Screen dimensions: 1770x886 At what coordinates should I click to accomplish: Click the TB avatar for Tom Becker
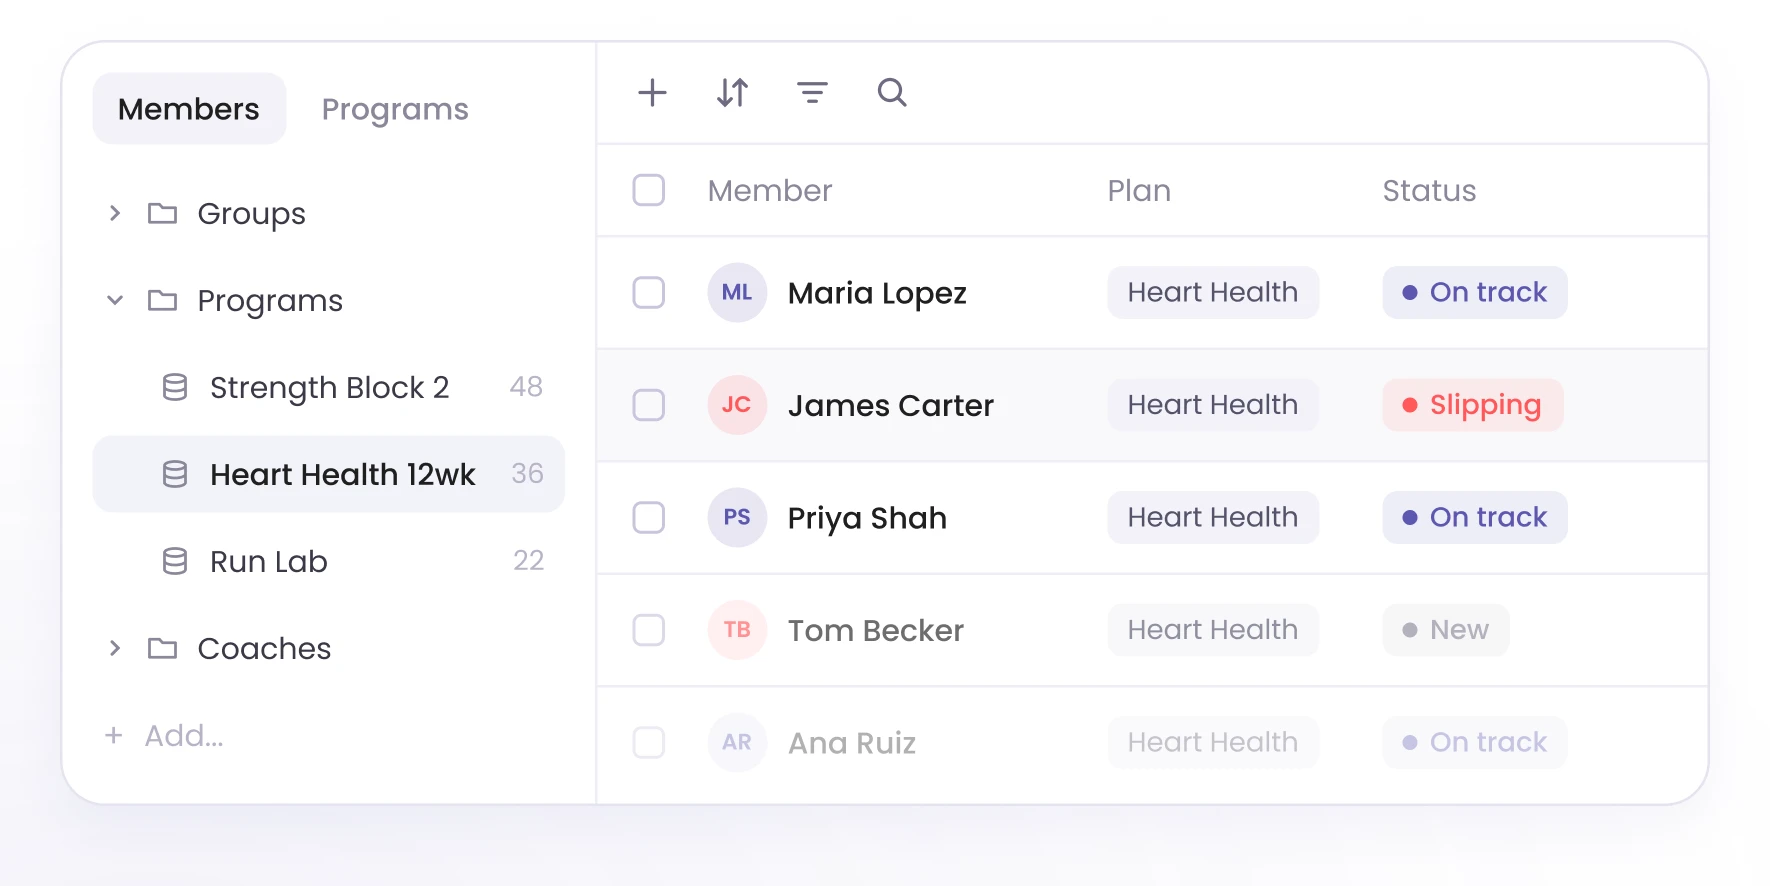737,630
